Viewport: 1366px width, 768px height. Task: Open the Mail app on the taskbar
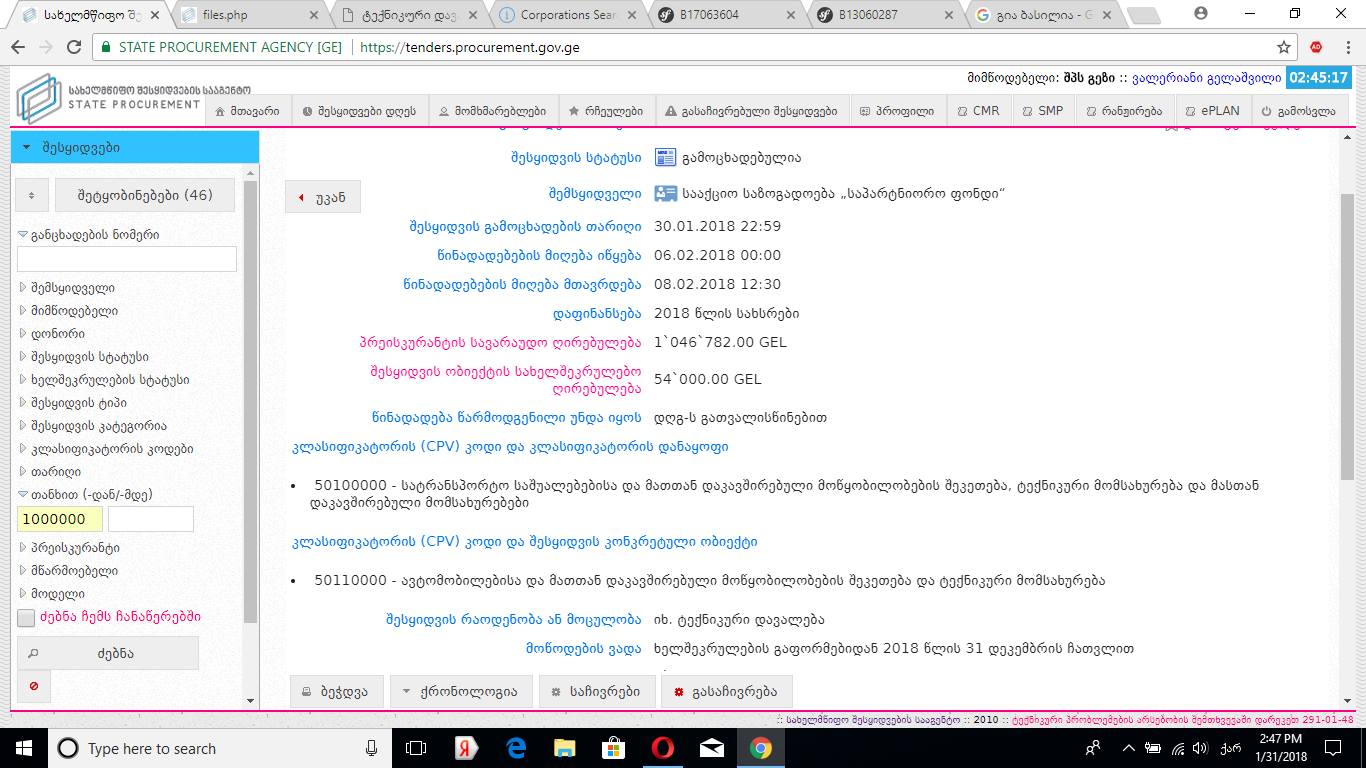coord(711,748)
